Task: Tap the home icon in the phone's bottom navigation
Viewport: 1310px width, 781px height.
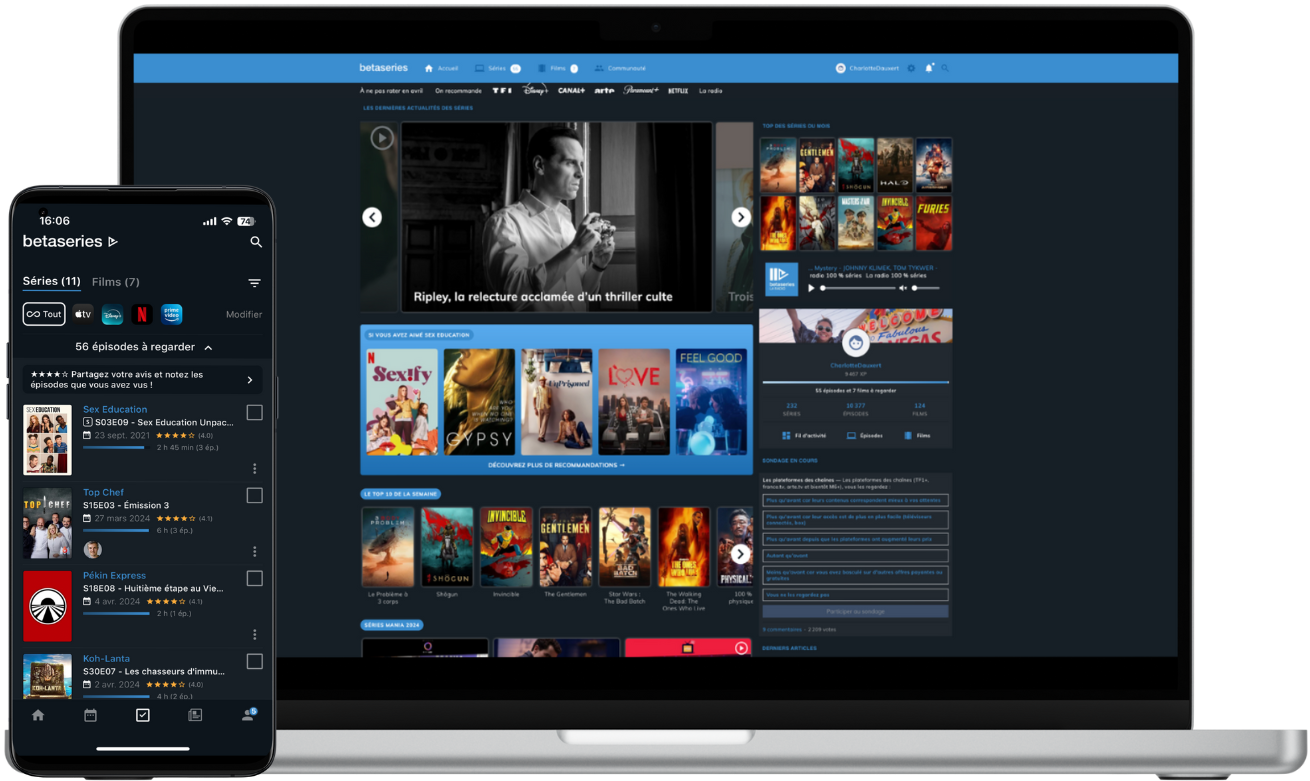Action: pos(38,715)
